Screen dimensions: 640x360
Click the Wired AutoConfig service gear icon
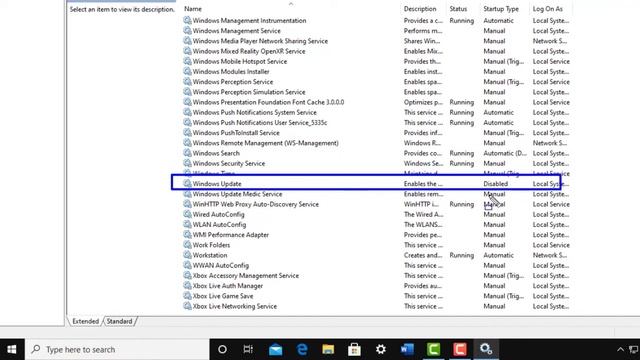coord(187,214)
